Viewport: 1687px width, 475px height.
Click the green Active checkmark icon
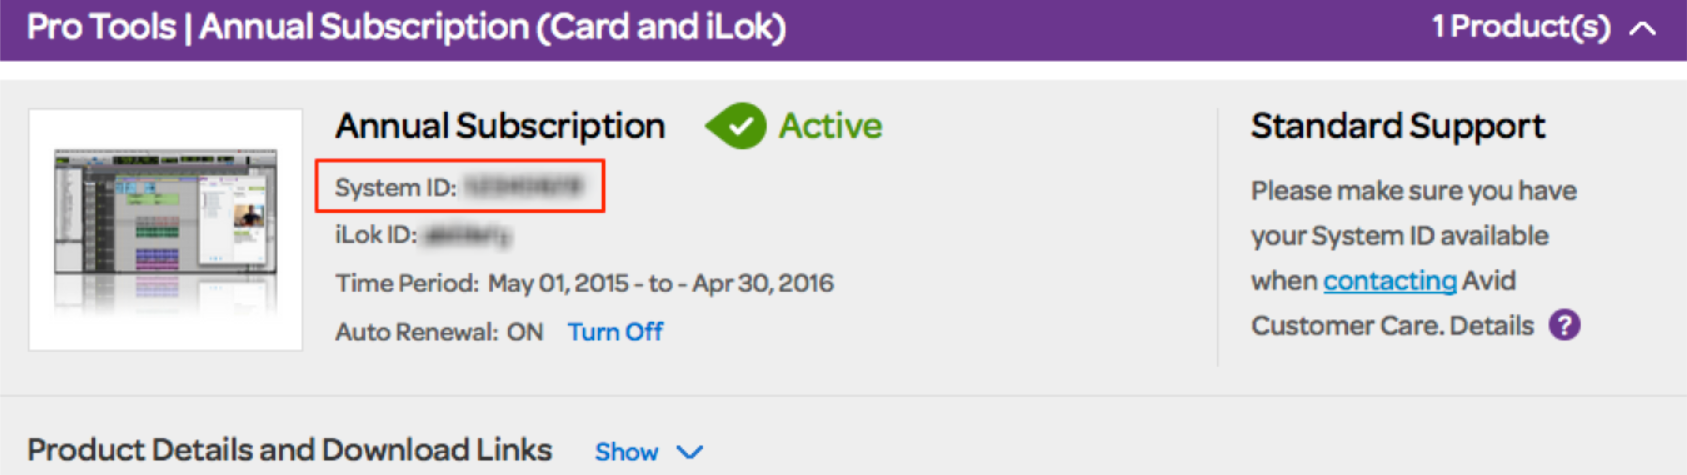[x=738, y=126]
